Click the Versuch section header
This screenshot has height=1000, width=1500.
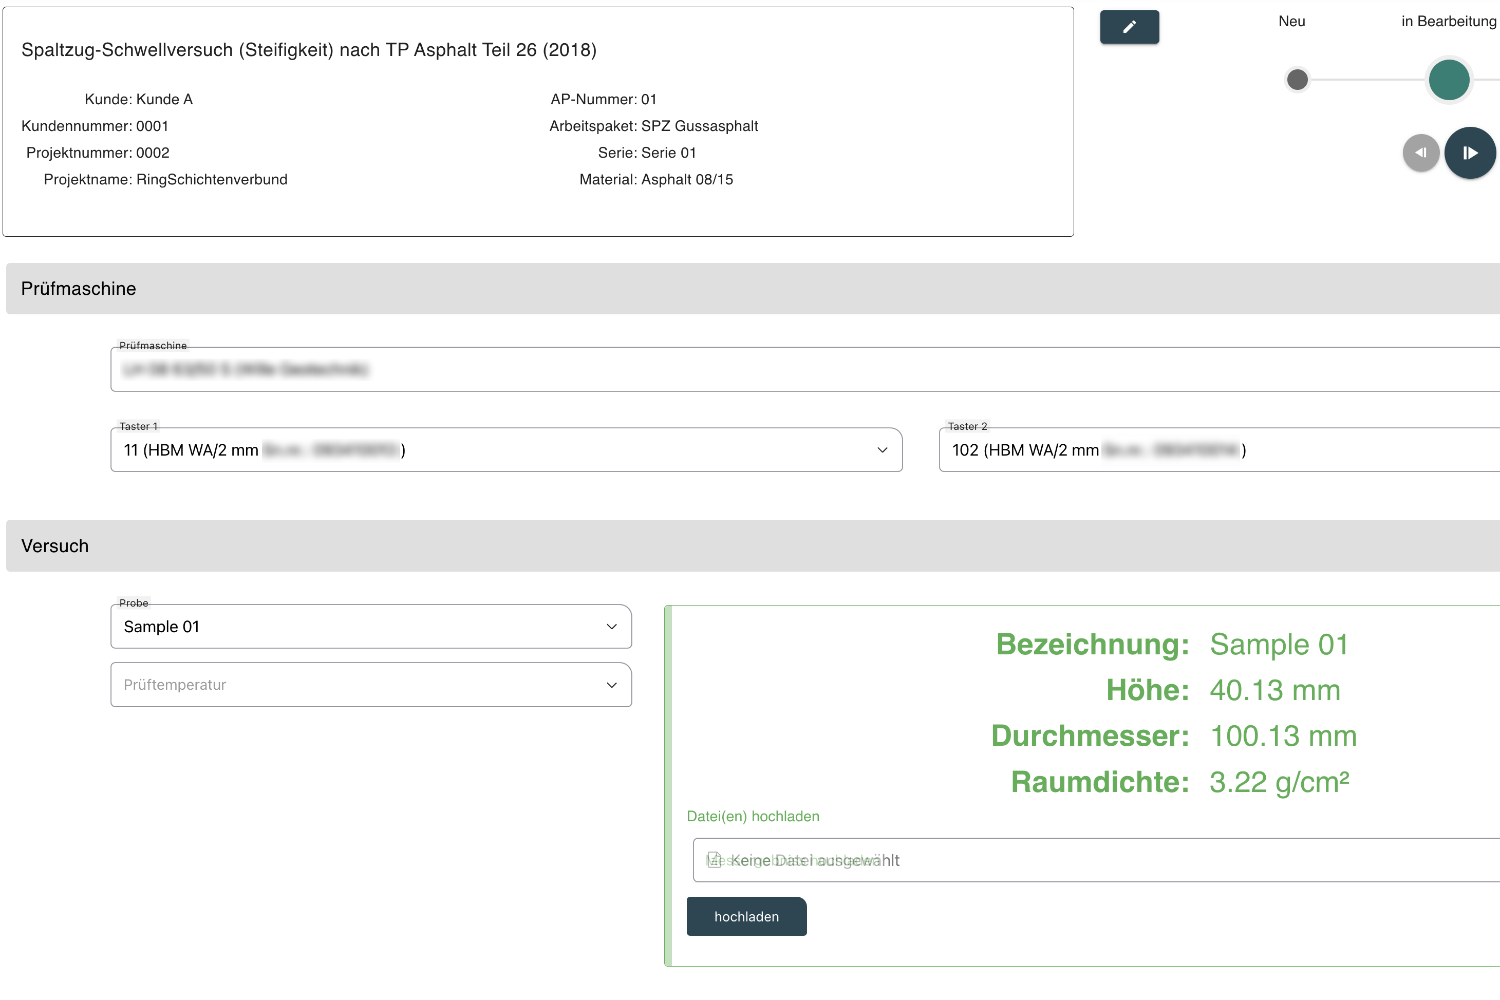pyautogui.click(x=55, y=546)
